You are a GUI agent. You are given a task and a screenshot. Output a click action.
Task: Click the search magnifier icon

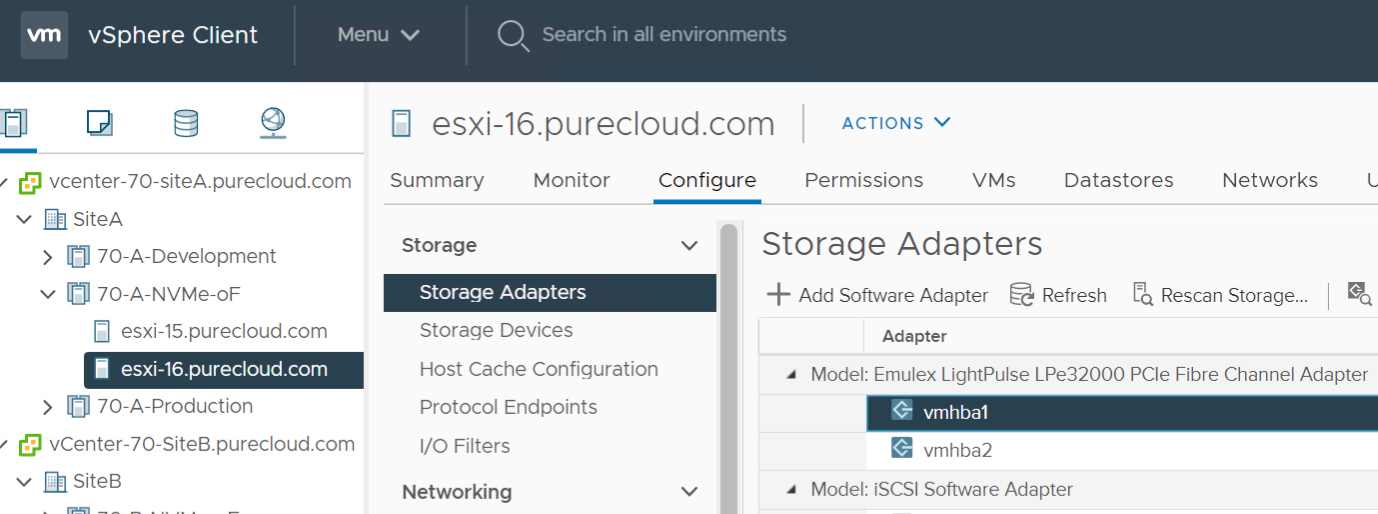512,35
